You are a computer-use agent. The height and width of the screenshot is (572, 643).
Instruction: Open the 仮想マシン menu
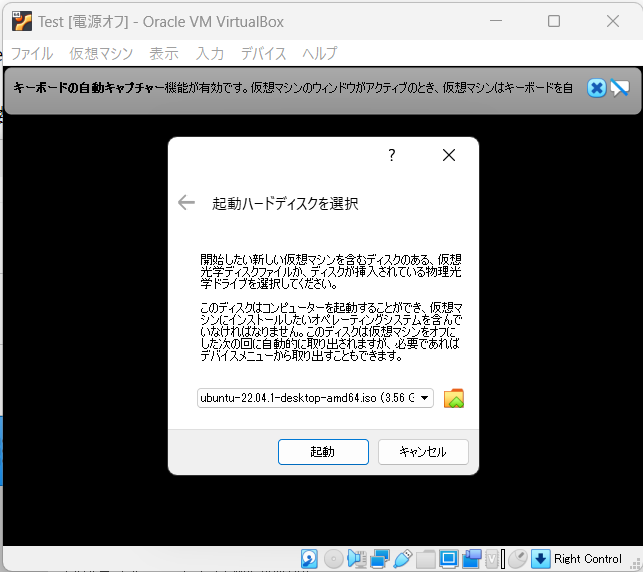click(x=101, y=53)
